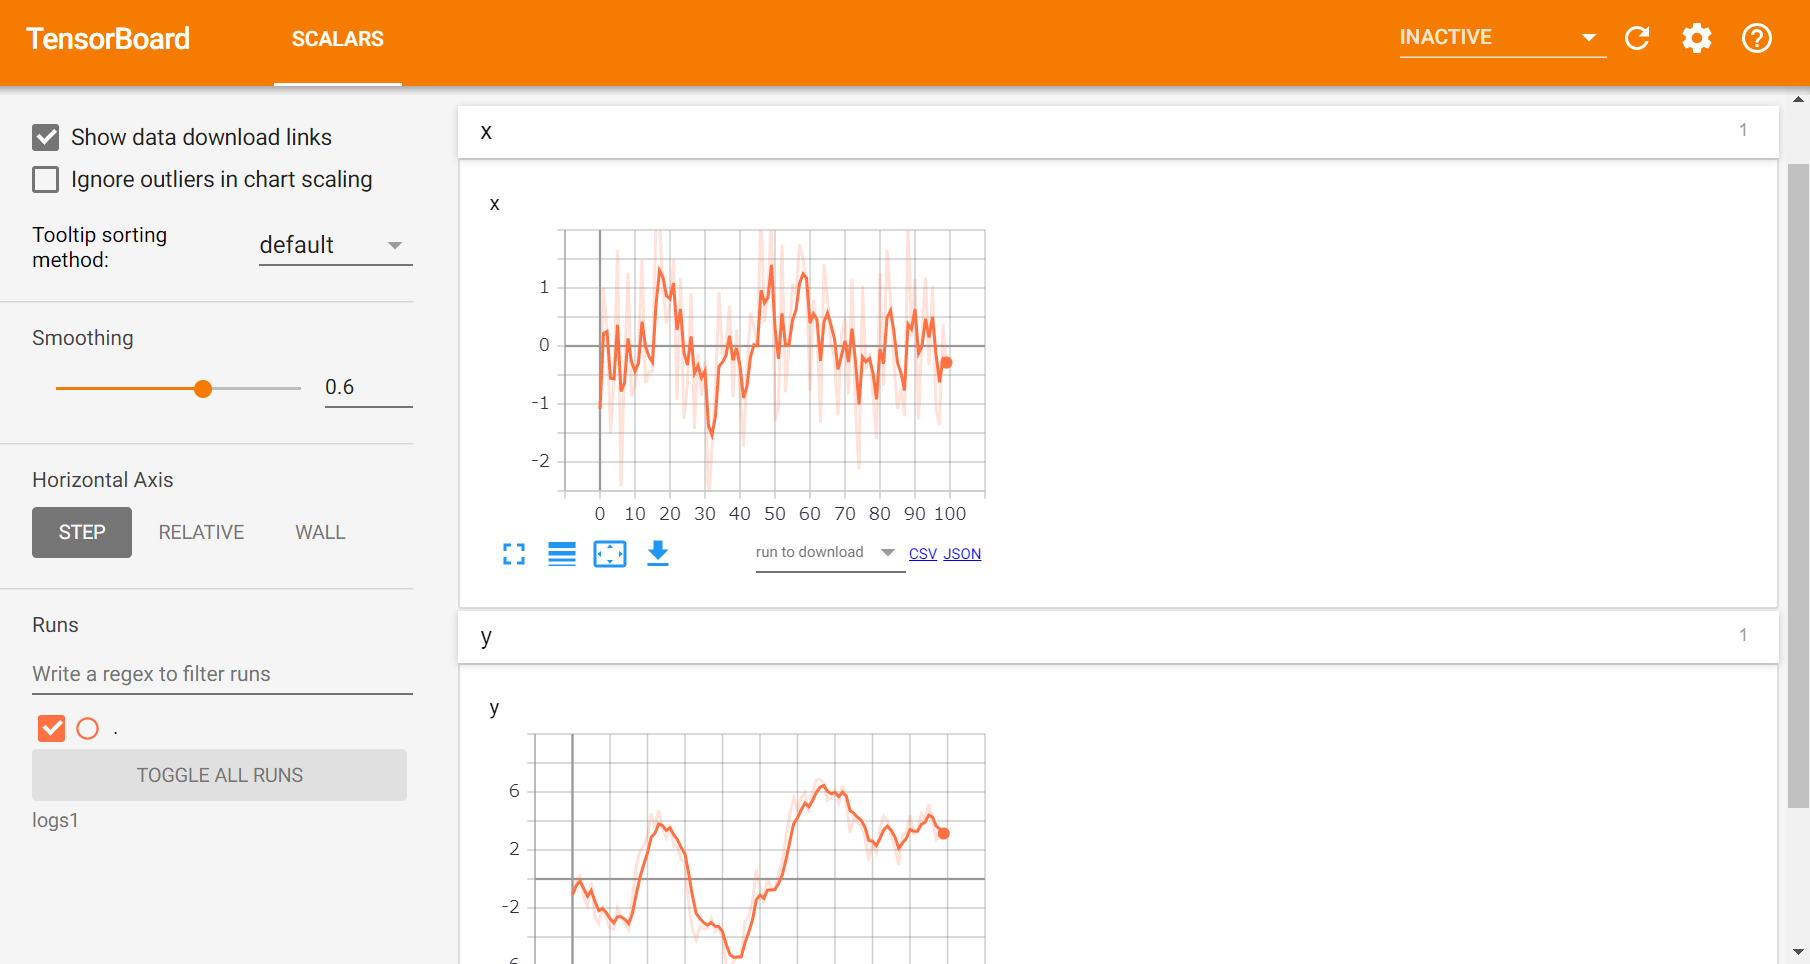Image resolution: width=1810 pixels, height=964 pixels.
Task: Enable Ignore outliers in chart scaling
Action: tap(45, 179)
